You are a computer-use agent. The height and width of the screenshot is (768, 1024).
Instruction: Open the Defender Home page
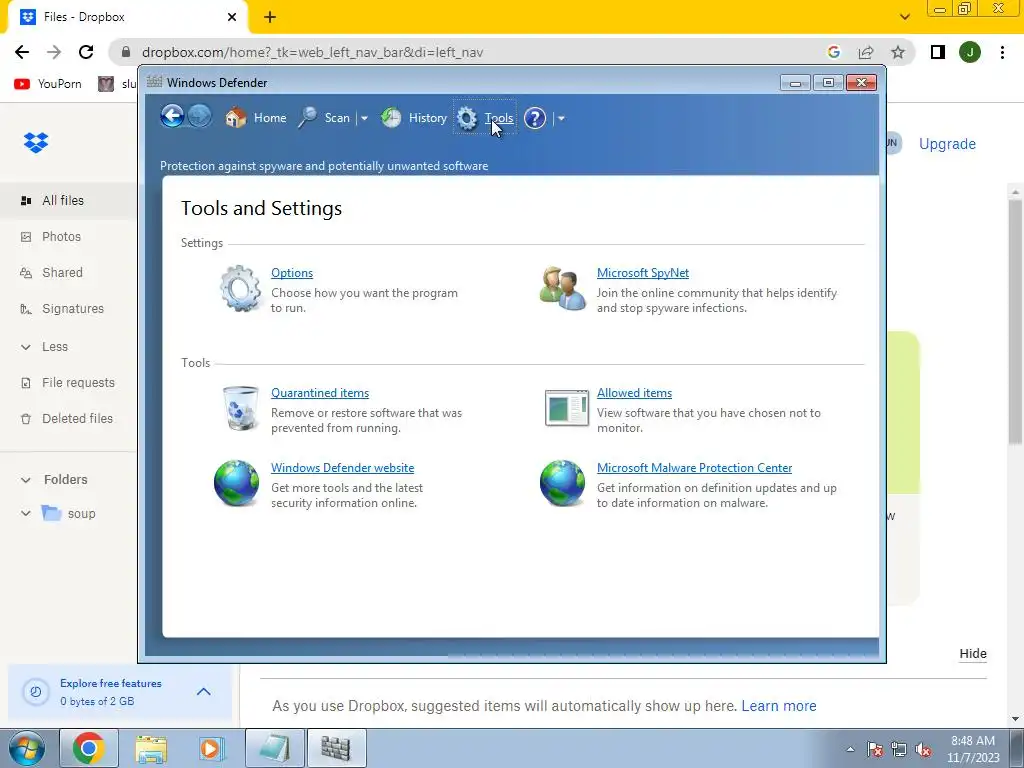click(255, 118)
